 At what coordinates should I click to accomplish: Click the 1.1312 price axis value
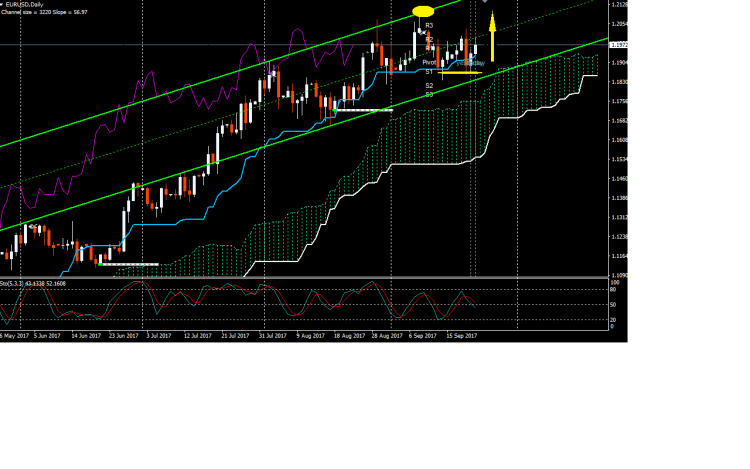point(619,218)
